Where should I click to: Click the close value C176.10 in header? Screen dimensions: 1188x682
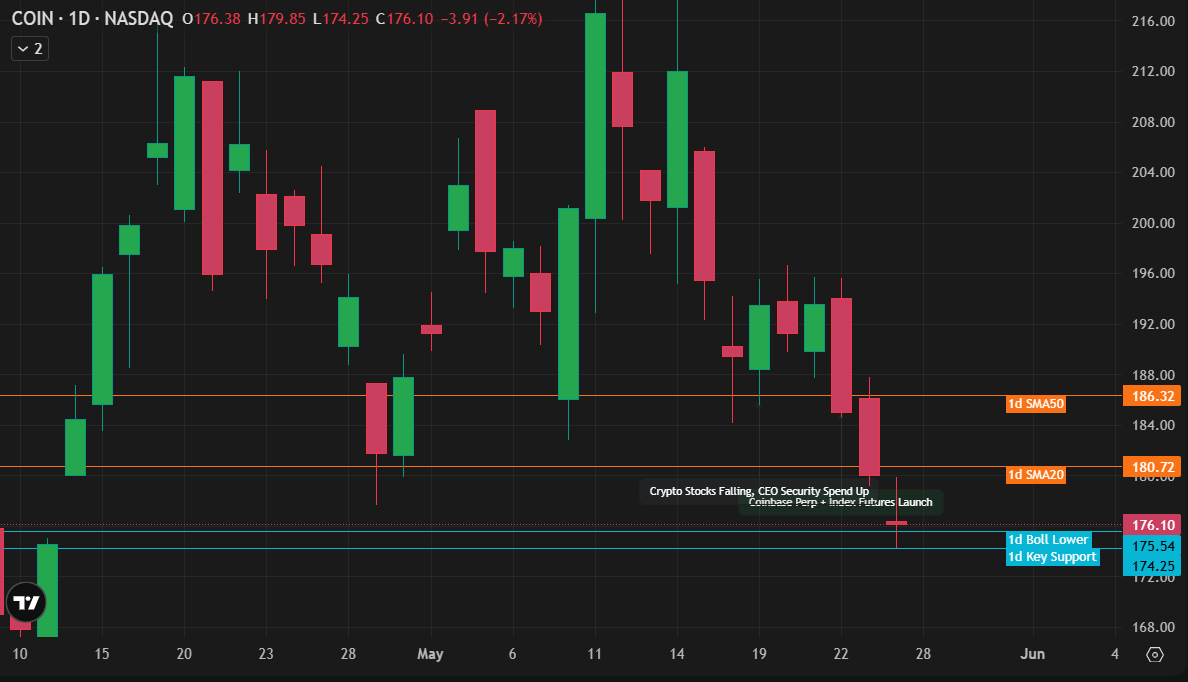(x=405, y=18)
